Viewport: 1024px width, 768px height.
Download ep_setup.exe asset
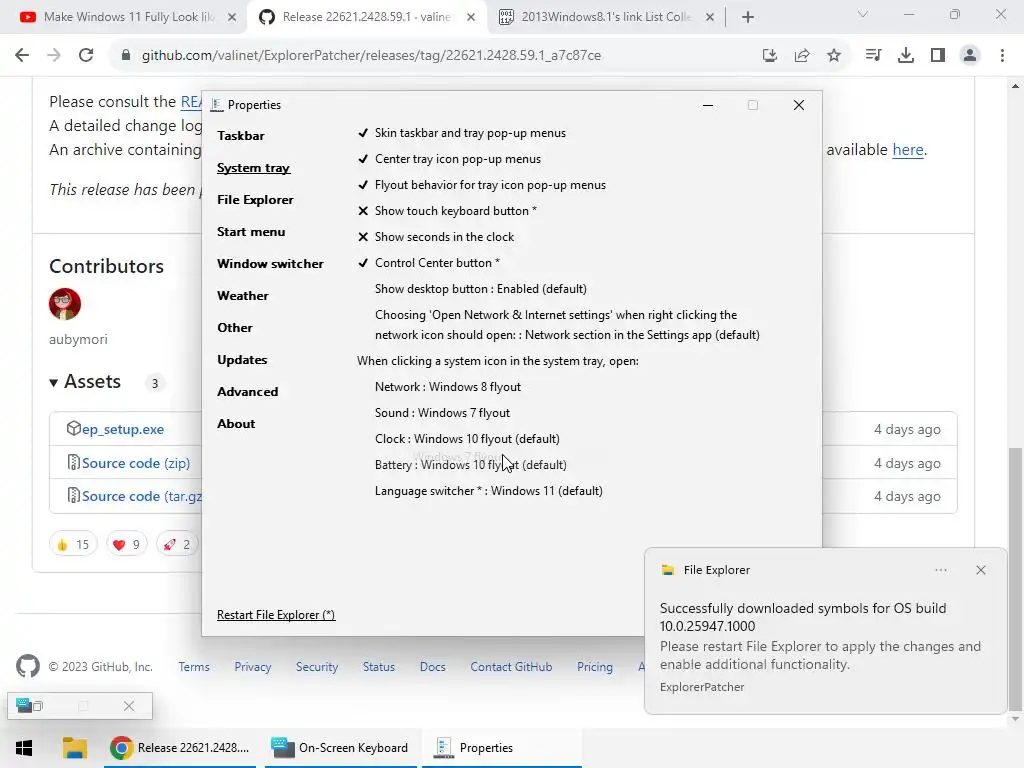[x=123, y=429]
